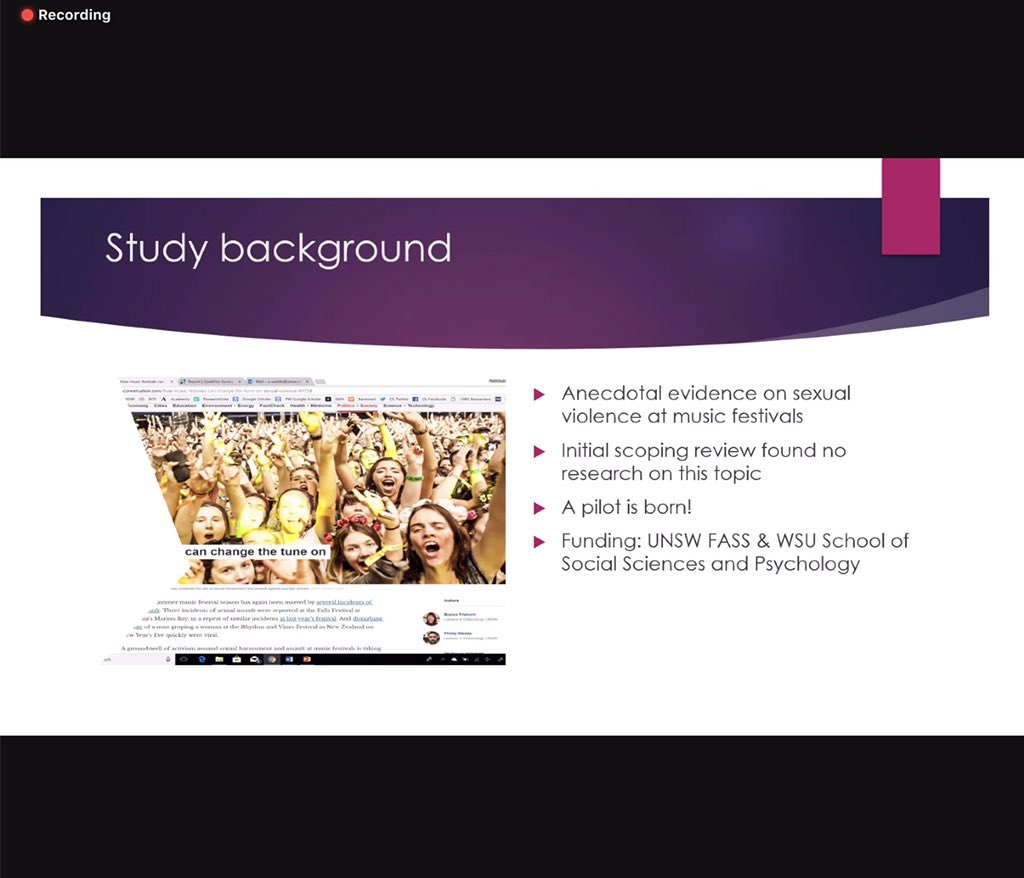Click the 'Funding: UNSW FASS & WSU' bullet

coord(735,552)
